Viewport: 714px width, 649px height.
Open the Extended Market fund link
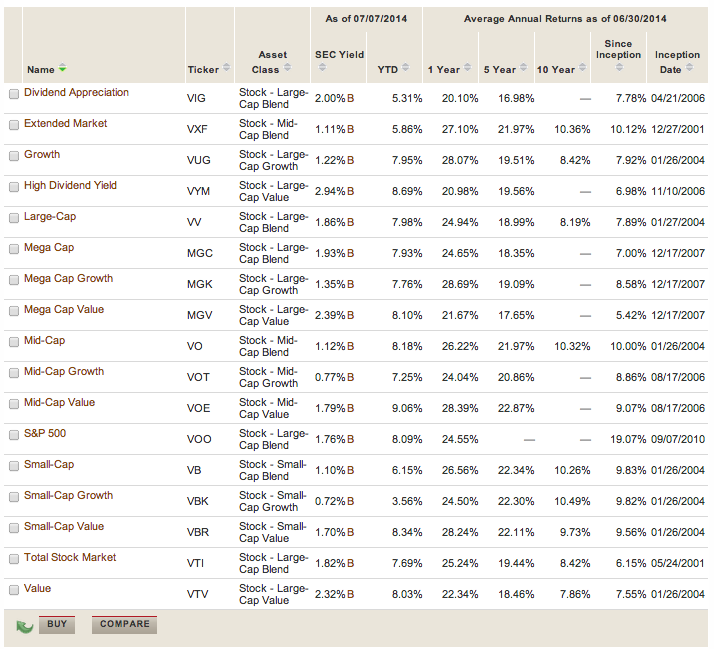click(66, 123)
